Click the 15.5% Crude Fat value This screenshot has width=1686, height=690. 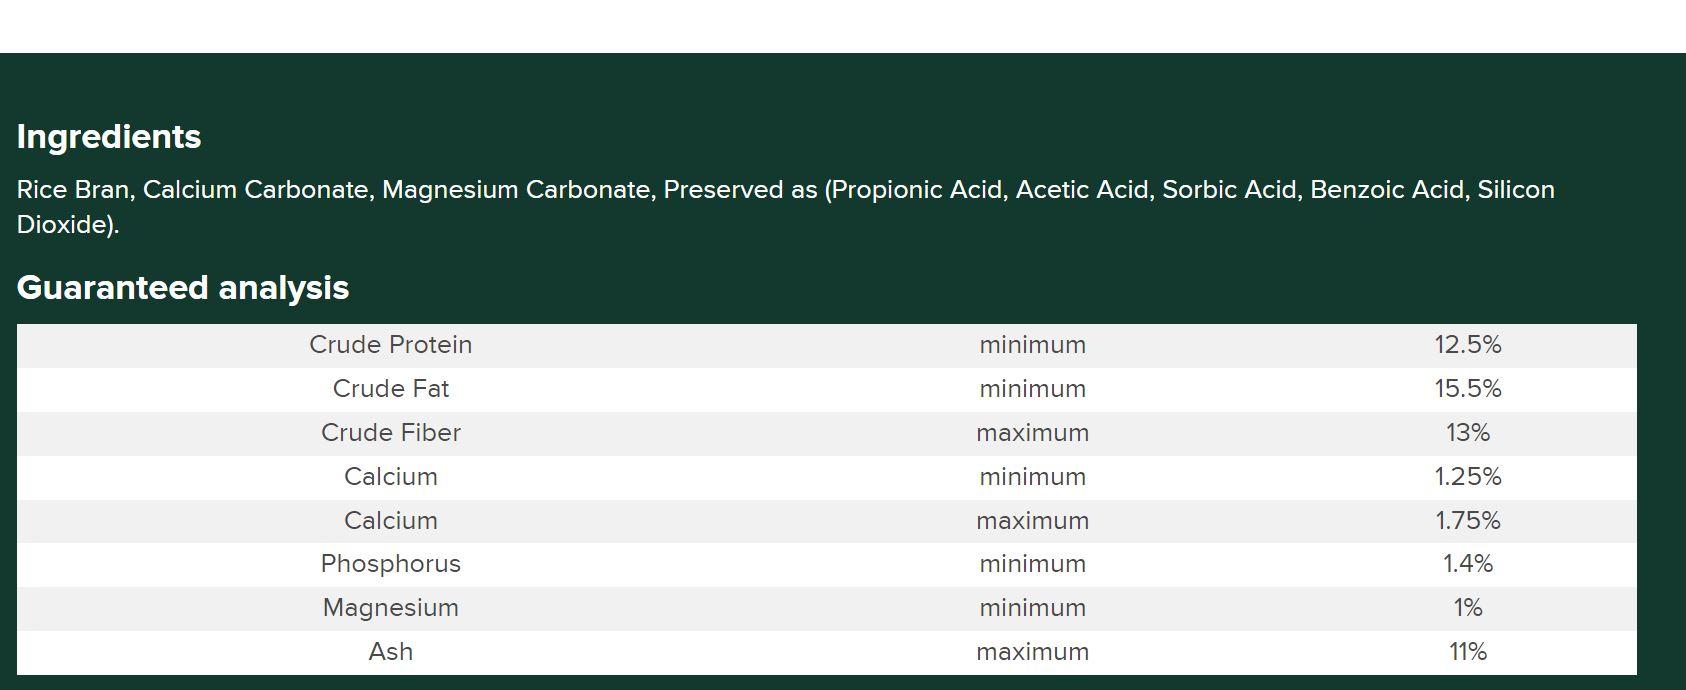pyautogui.click(x=1467, y=389)
